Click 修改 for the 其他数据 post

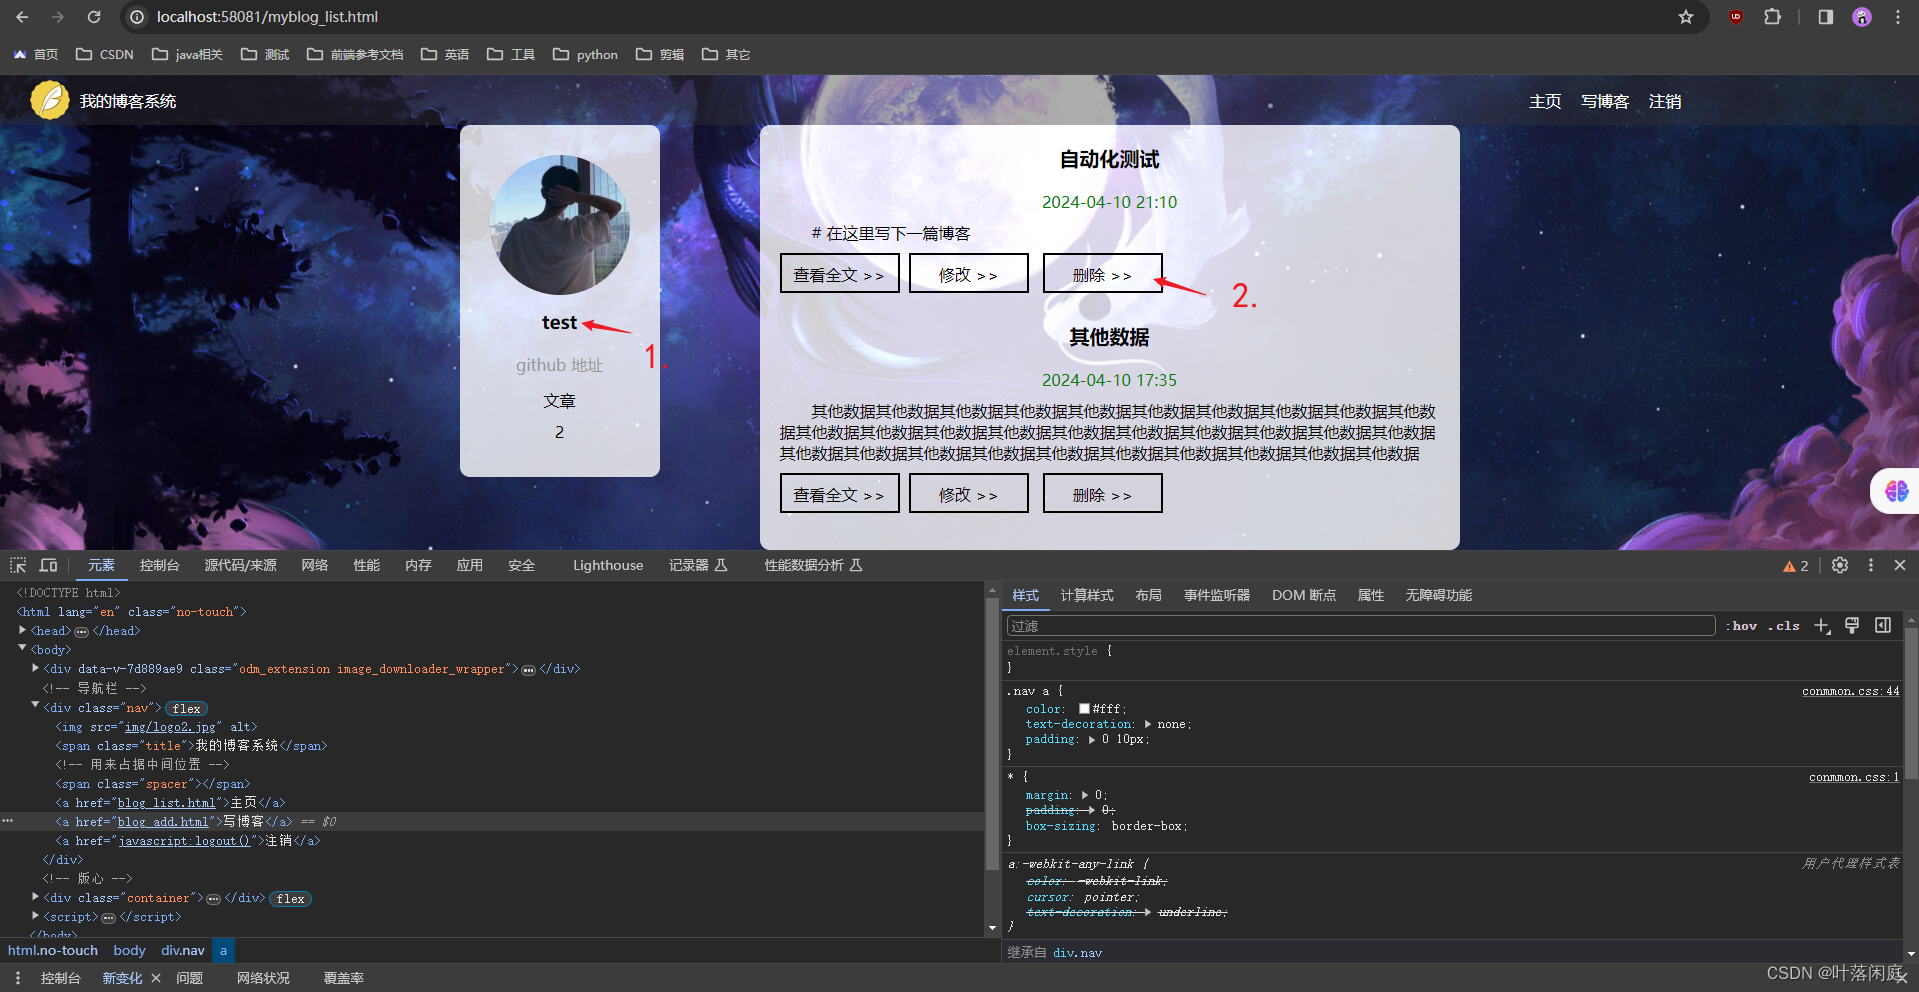[x=968, y=493]
